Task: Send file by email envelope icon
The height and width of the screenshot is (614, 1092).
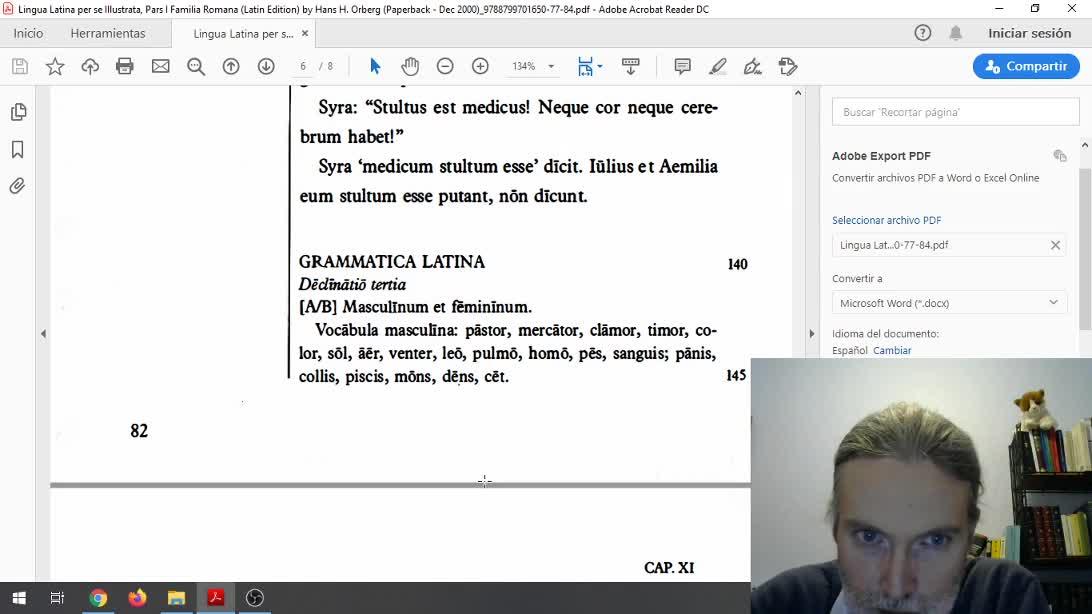Action: [x=160, y=66]
